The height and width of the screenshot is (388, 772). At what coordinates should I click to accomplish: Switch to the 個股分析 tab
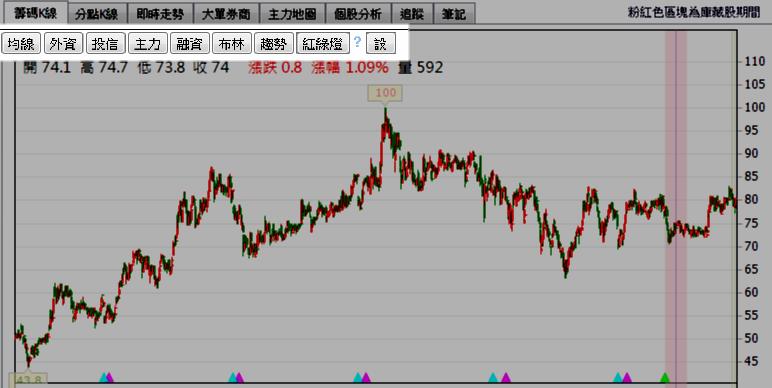pos(358,14)
